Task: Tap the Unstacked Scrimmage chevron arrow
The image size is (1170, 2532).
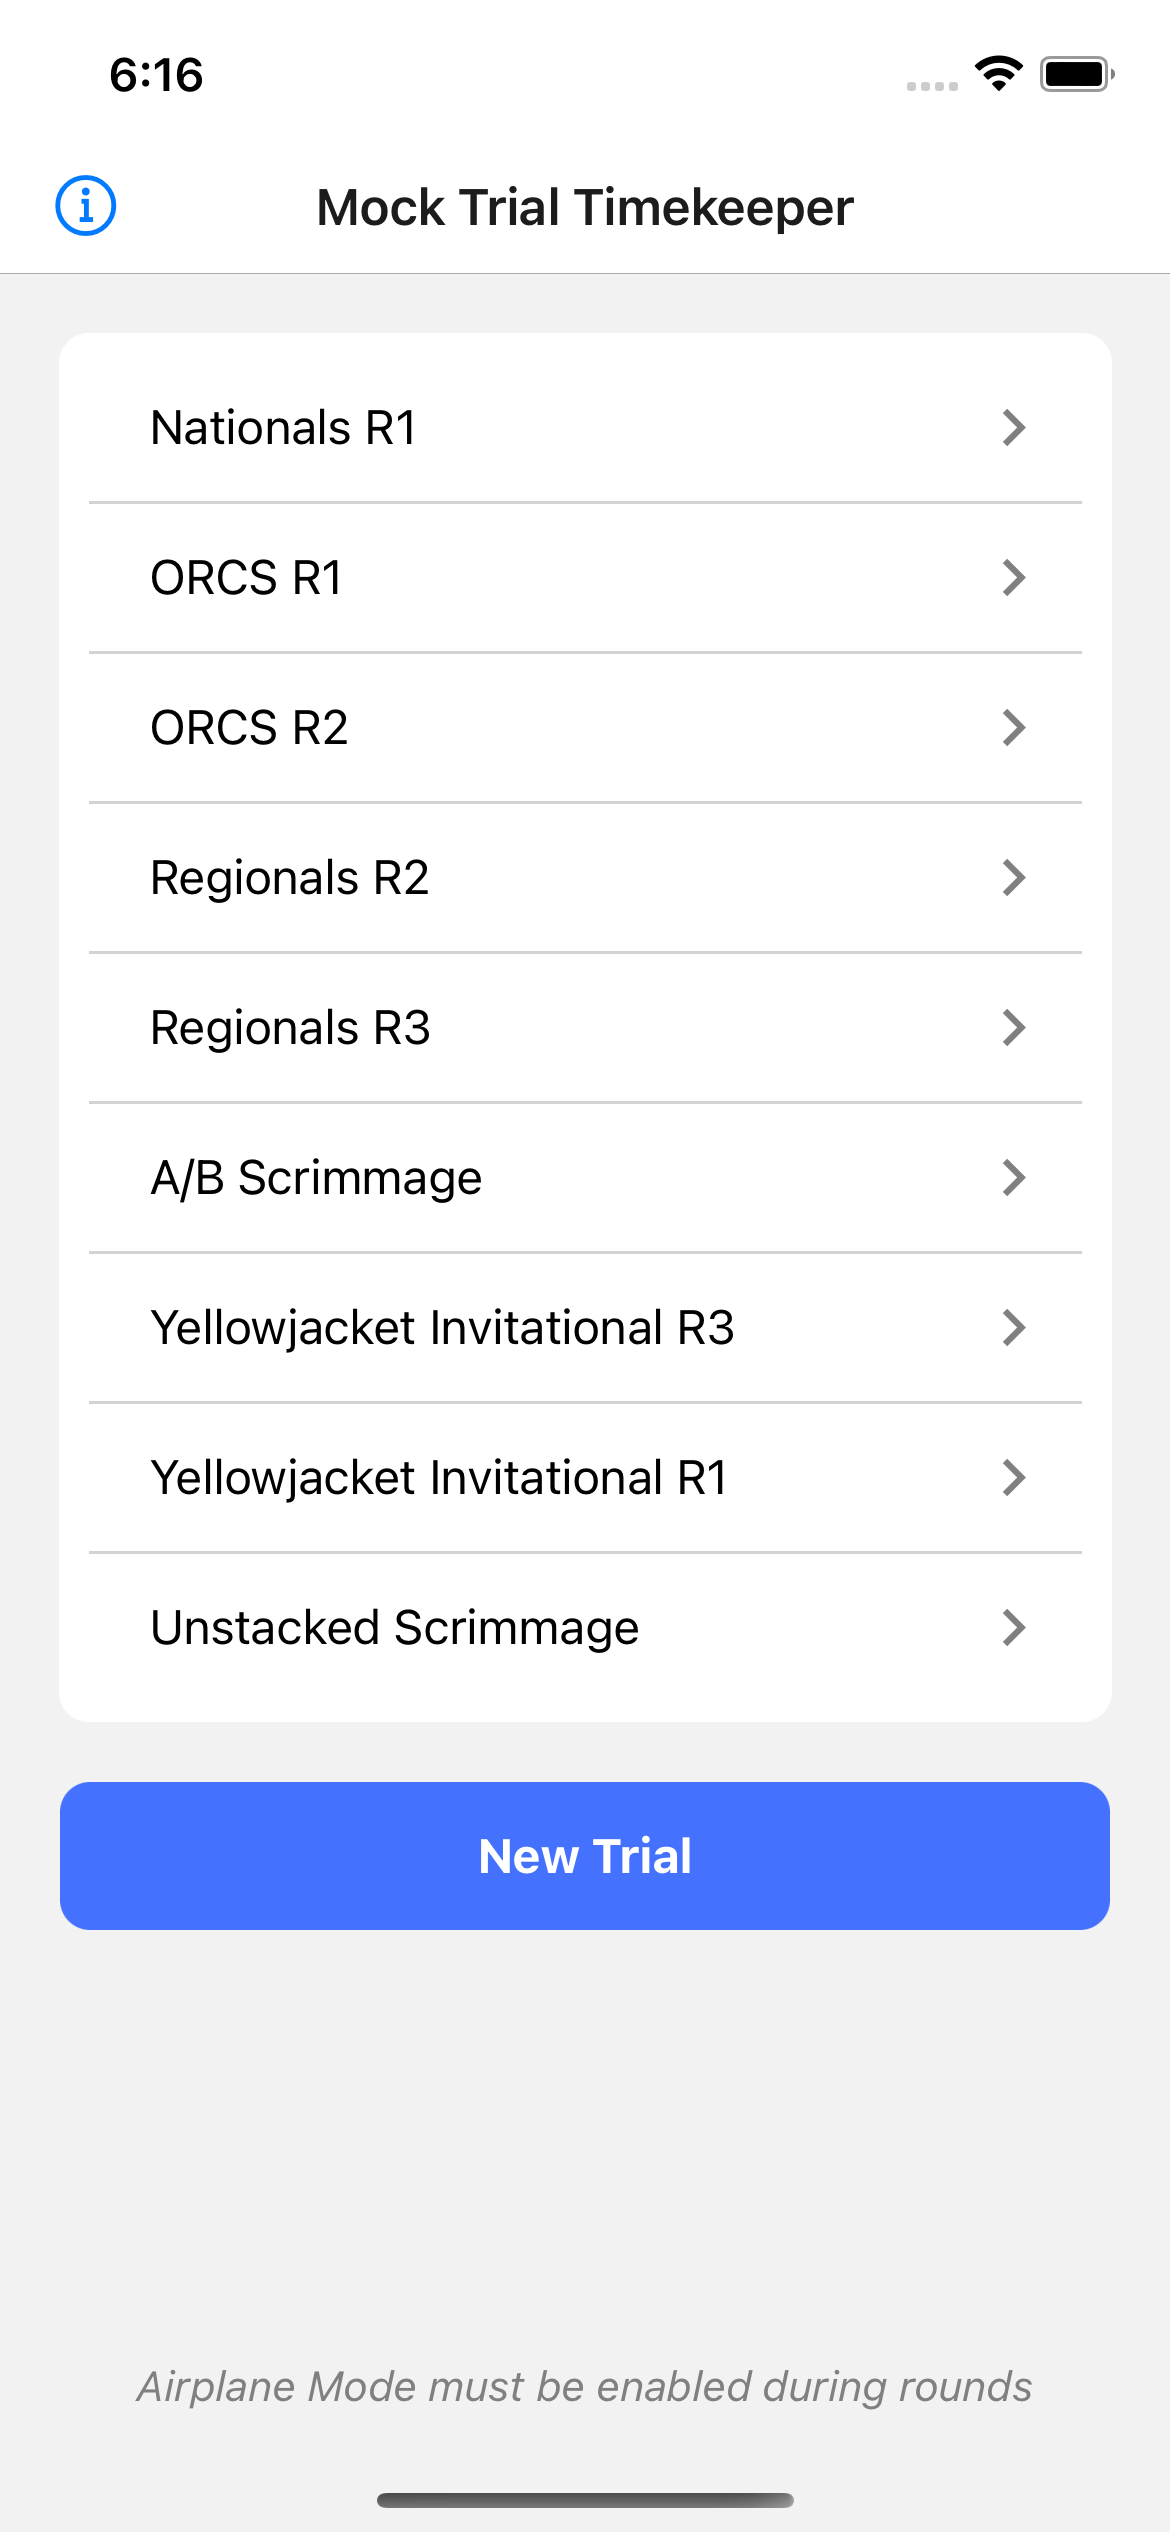Action: point(1014,1628)
